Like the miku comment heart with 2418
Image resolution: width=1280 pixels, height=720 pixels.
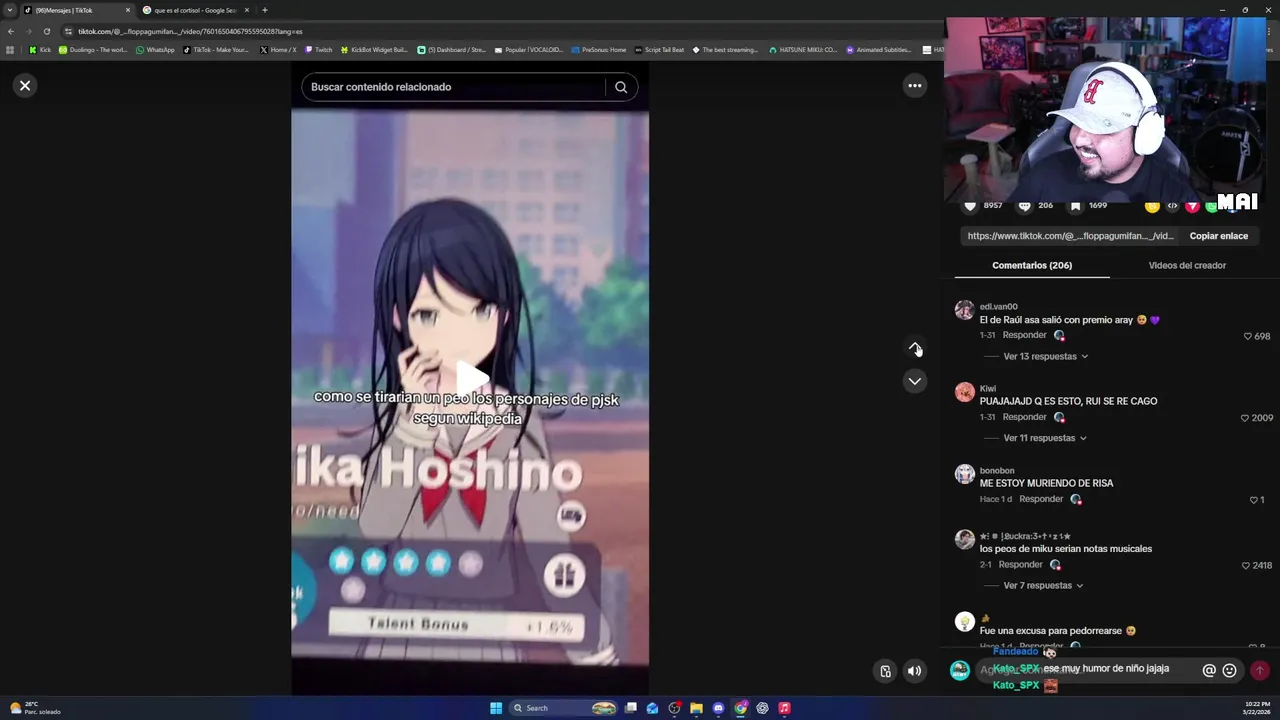click(1245, 566)
